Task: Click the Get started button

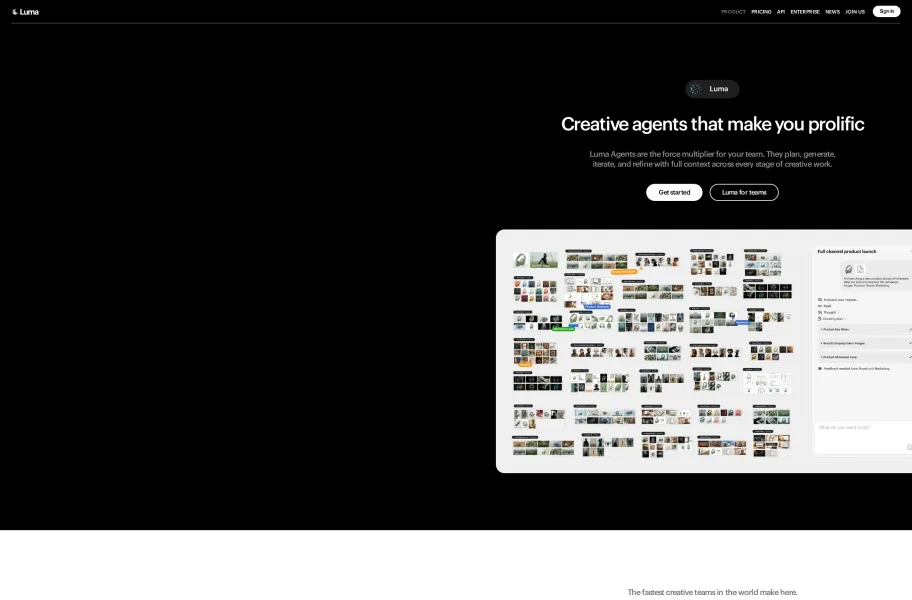Action: [x=674, y=192]
